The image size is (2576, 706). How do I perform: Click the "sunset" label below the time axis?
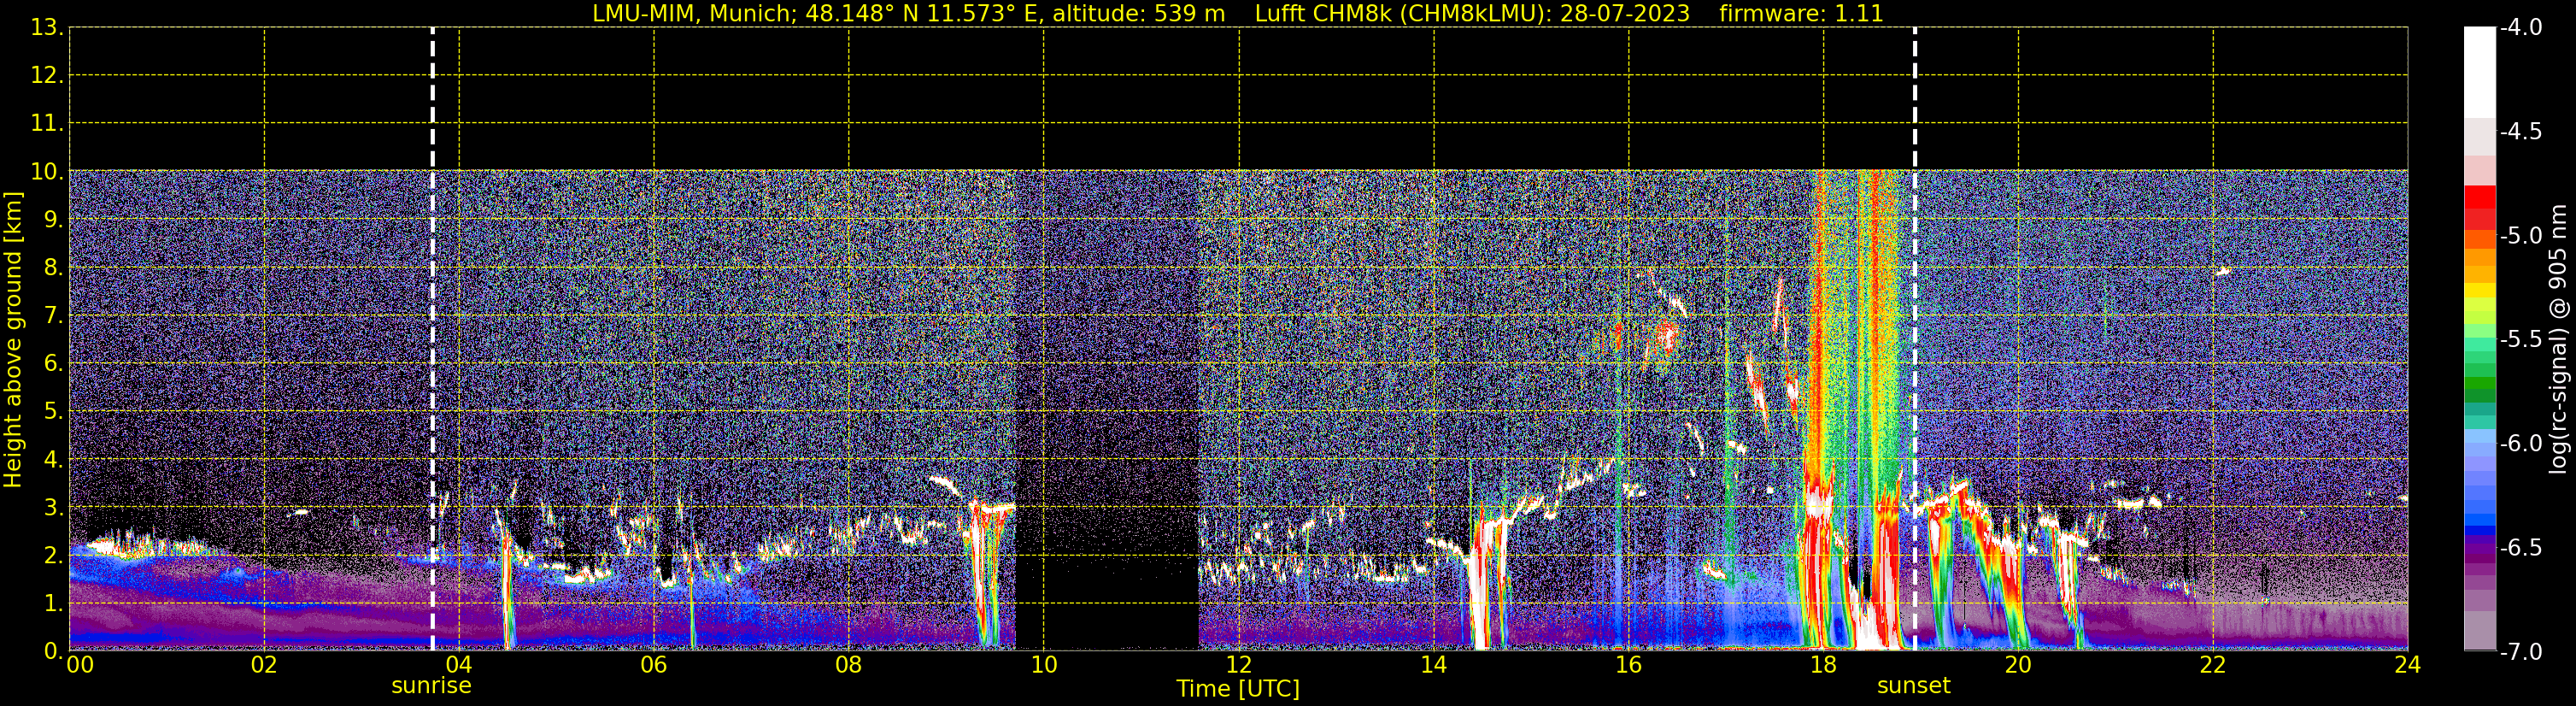pos(1914,686)
